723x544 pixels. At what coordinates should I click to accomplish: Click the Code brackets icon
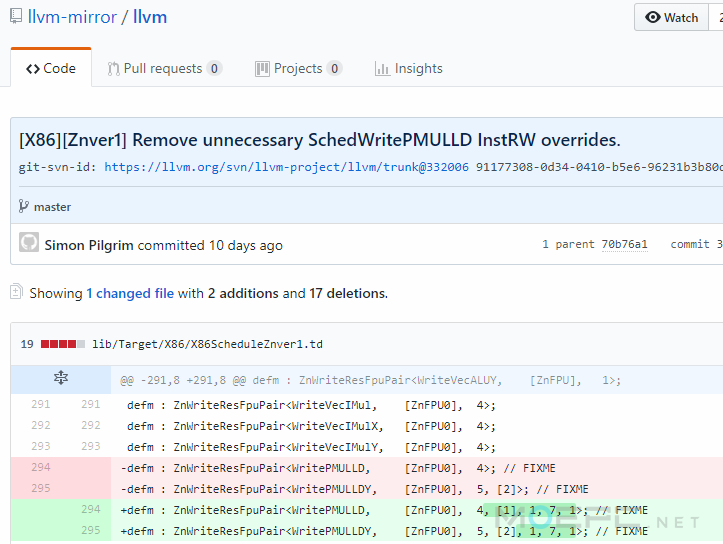click(33, 69)
